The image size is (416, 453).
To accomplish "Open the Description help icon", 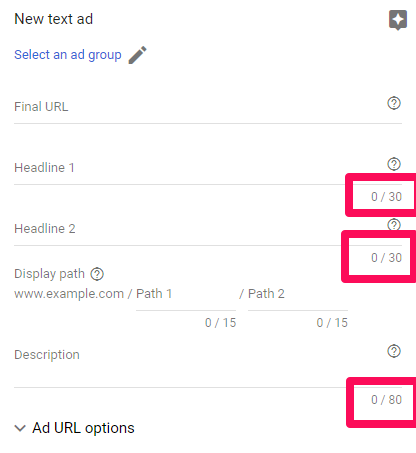I will coord(394,351).
